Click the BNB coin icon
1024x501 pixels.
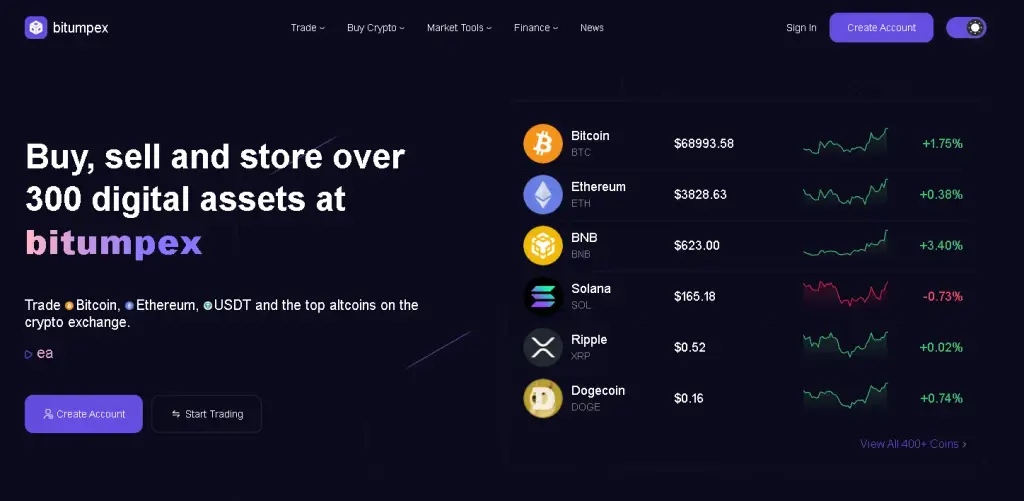[x=543, y=246]
